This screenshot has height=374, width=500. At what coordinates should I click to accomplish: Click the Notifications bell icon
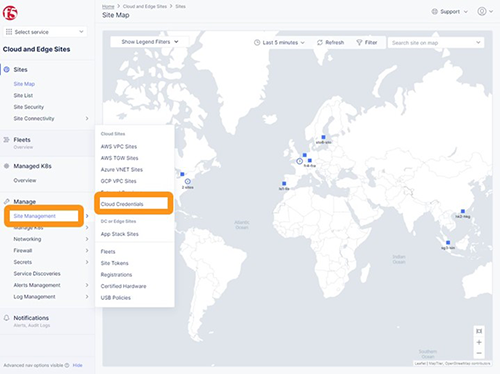6,318
